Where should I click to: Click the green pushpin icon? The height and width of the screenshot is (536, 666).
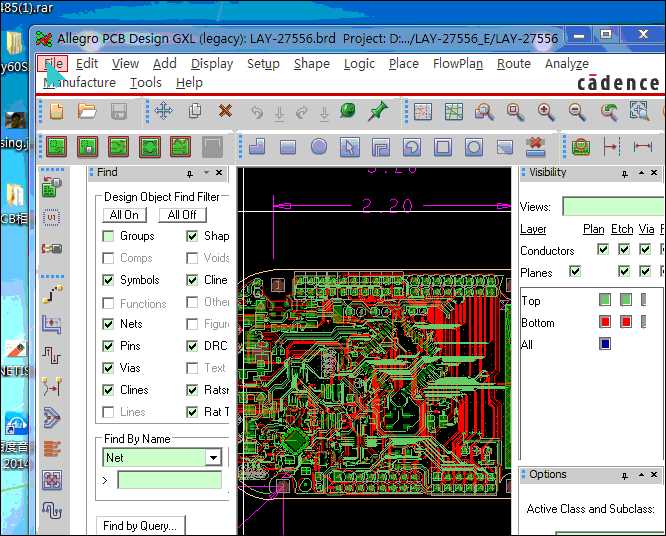coord(378,111)
